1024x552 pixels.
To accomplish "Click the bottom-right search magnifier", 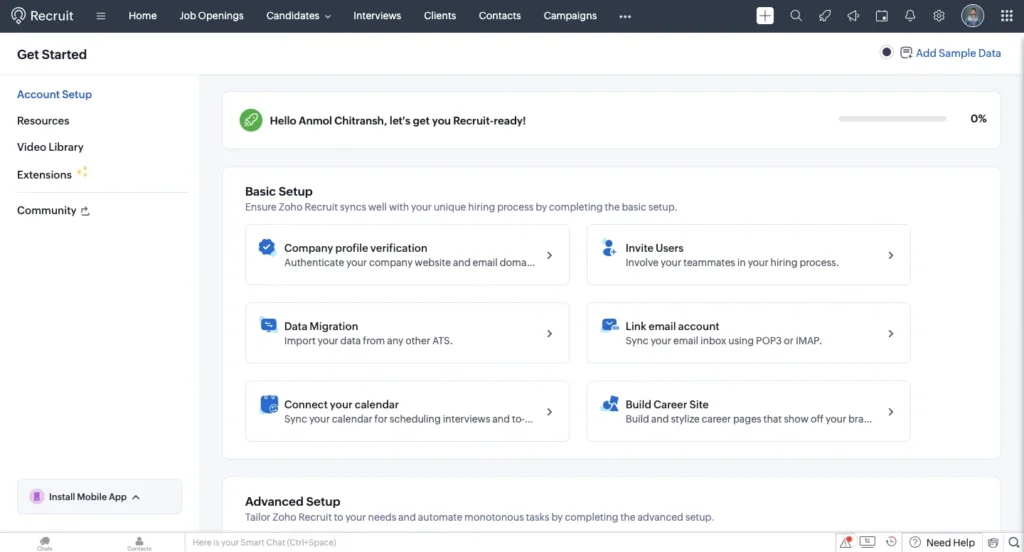I will point(1014,542).
